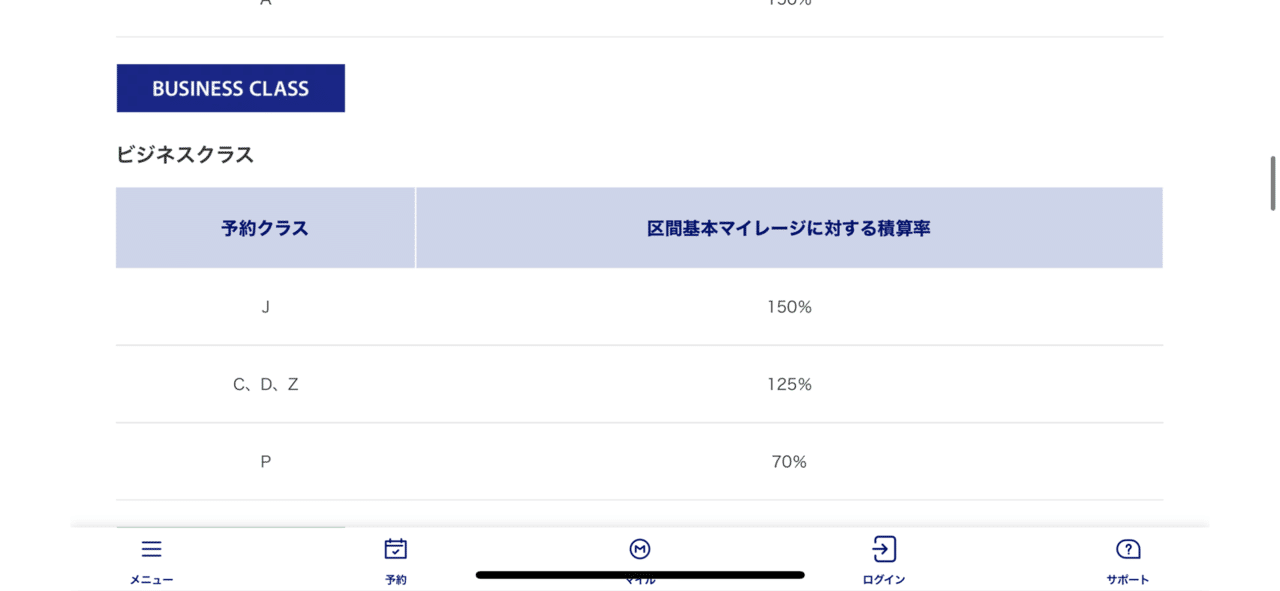Tap the black home indicator bar
Viewport: 1280px width, 591px height.
640,575
